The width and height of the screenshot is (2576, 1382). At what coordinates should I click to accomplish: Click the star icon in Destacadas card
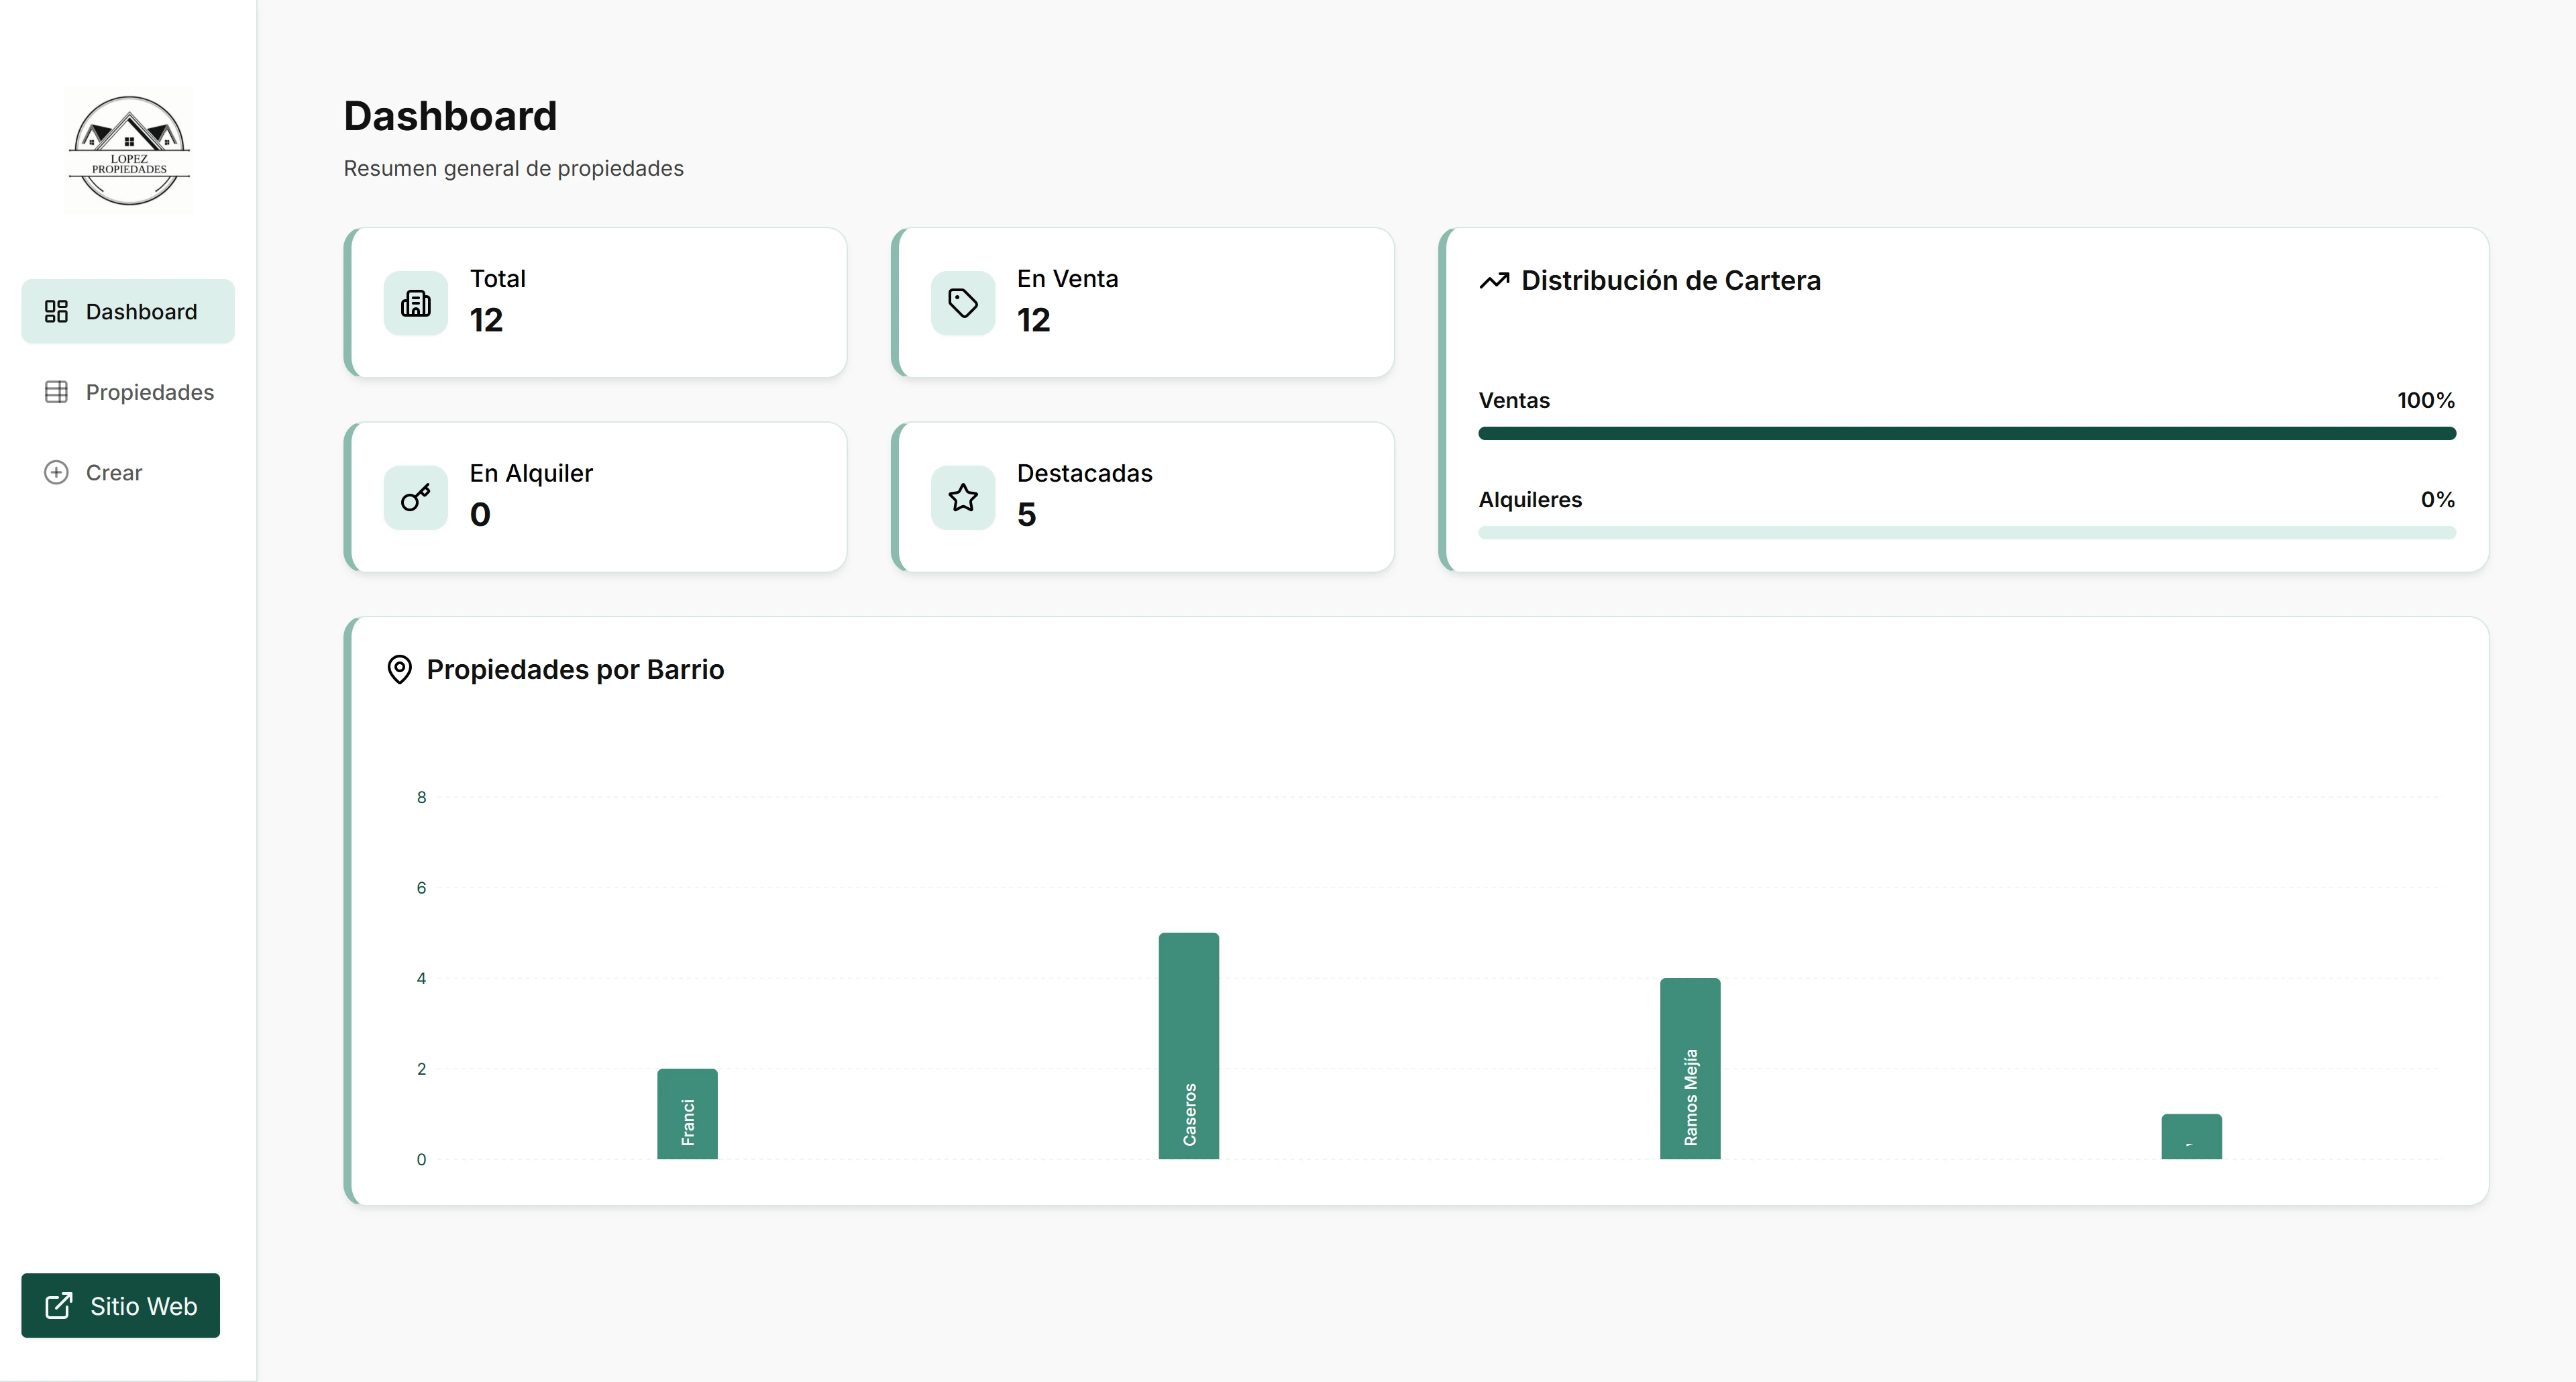click(963, 497)
